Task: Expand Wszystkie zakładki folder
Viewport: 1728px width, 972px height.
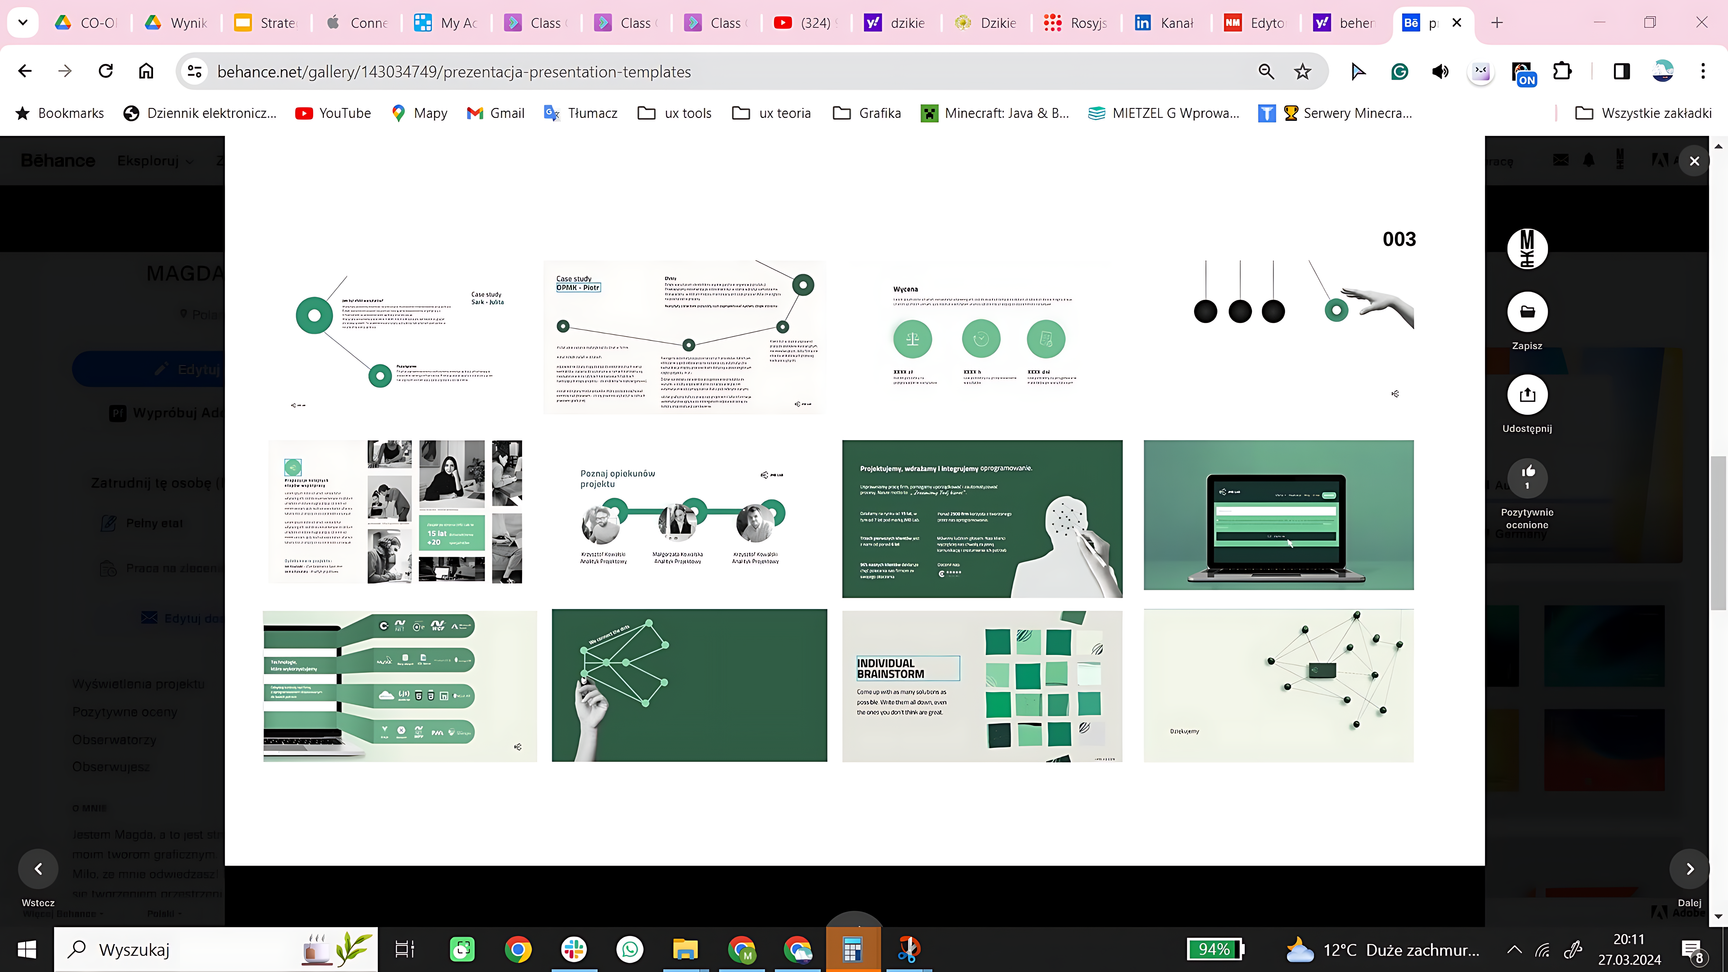Action: point(1643,113)
